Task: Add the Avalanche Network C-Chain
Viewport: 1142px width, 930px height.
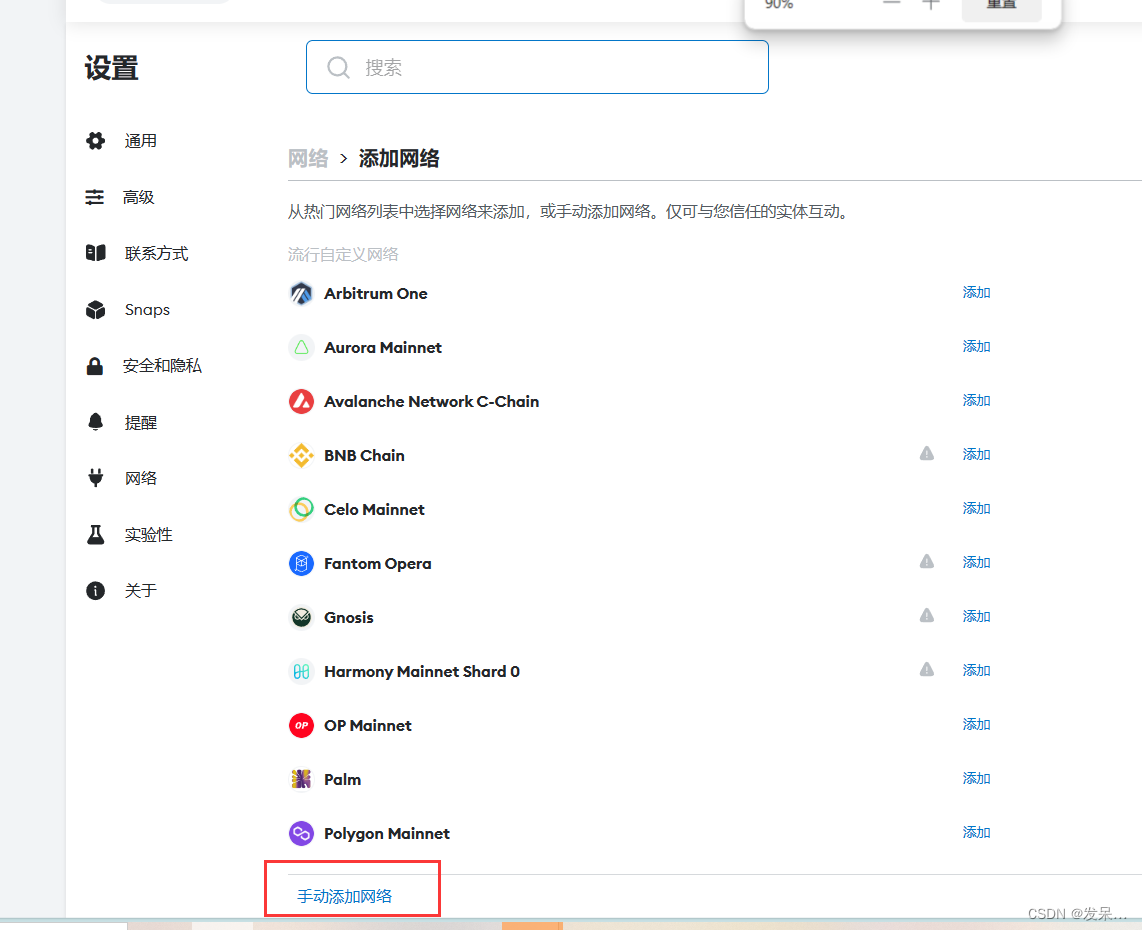Action: (x=976, y=401)
